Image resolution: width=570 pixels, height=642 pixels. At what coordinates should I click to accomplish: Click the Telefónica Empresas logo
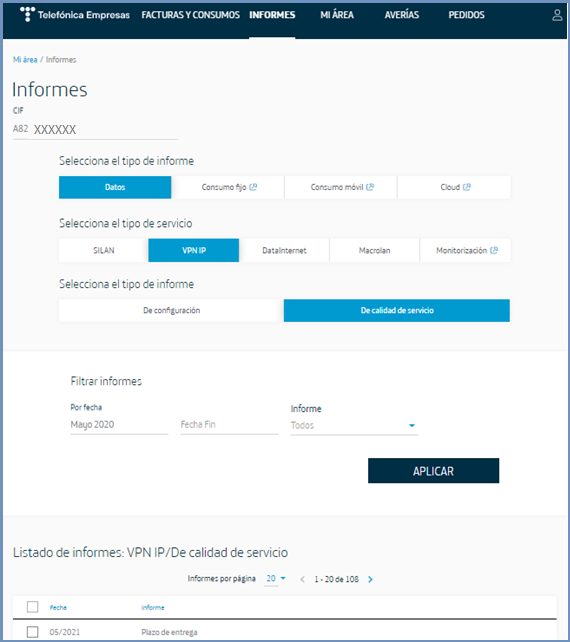75,15
